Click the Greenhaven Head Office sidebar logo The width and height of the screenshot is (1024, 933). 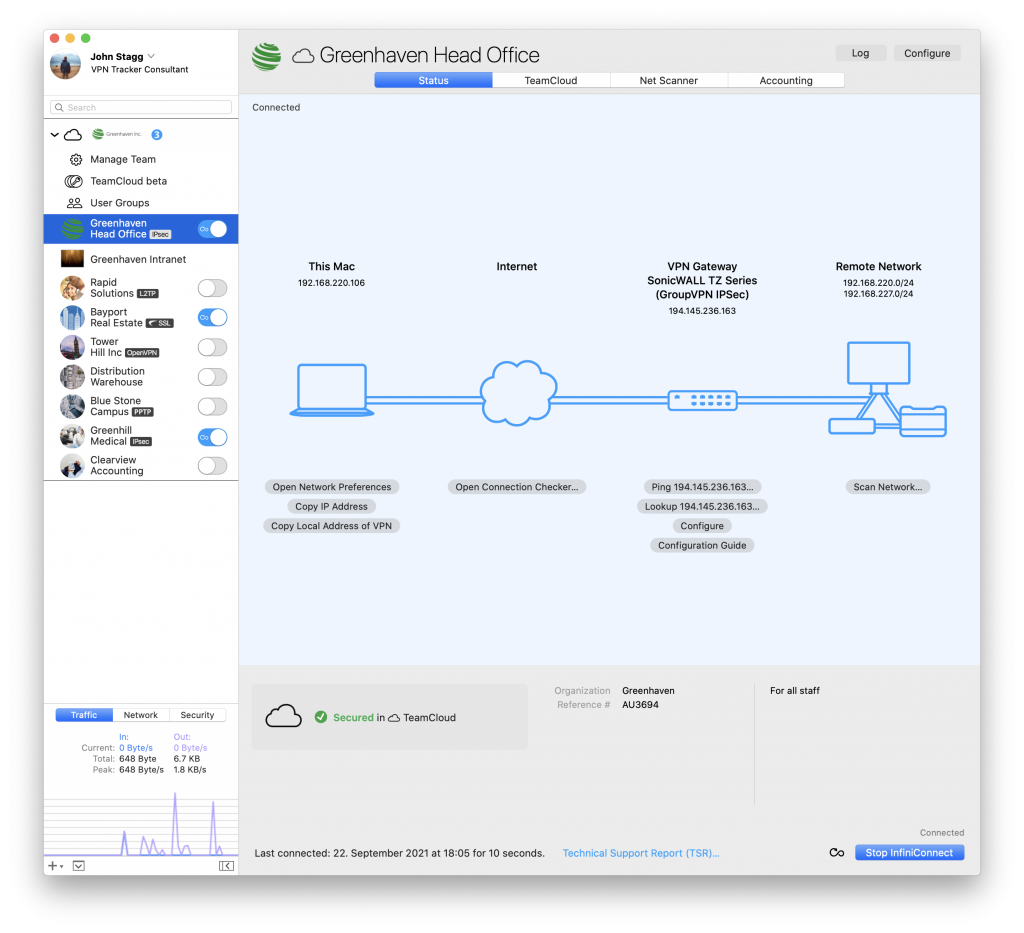point(72,229)
